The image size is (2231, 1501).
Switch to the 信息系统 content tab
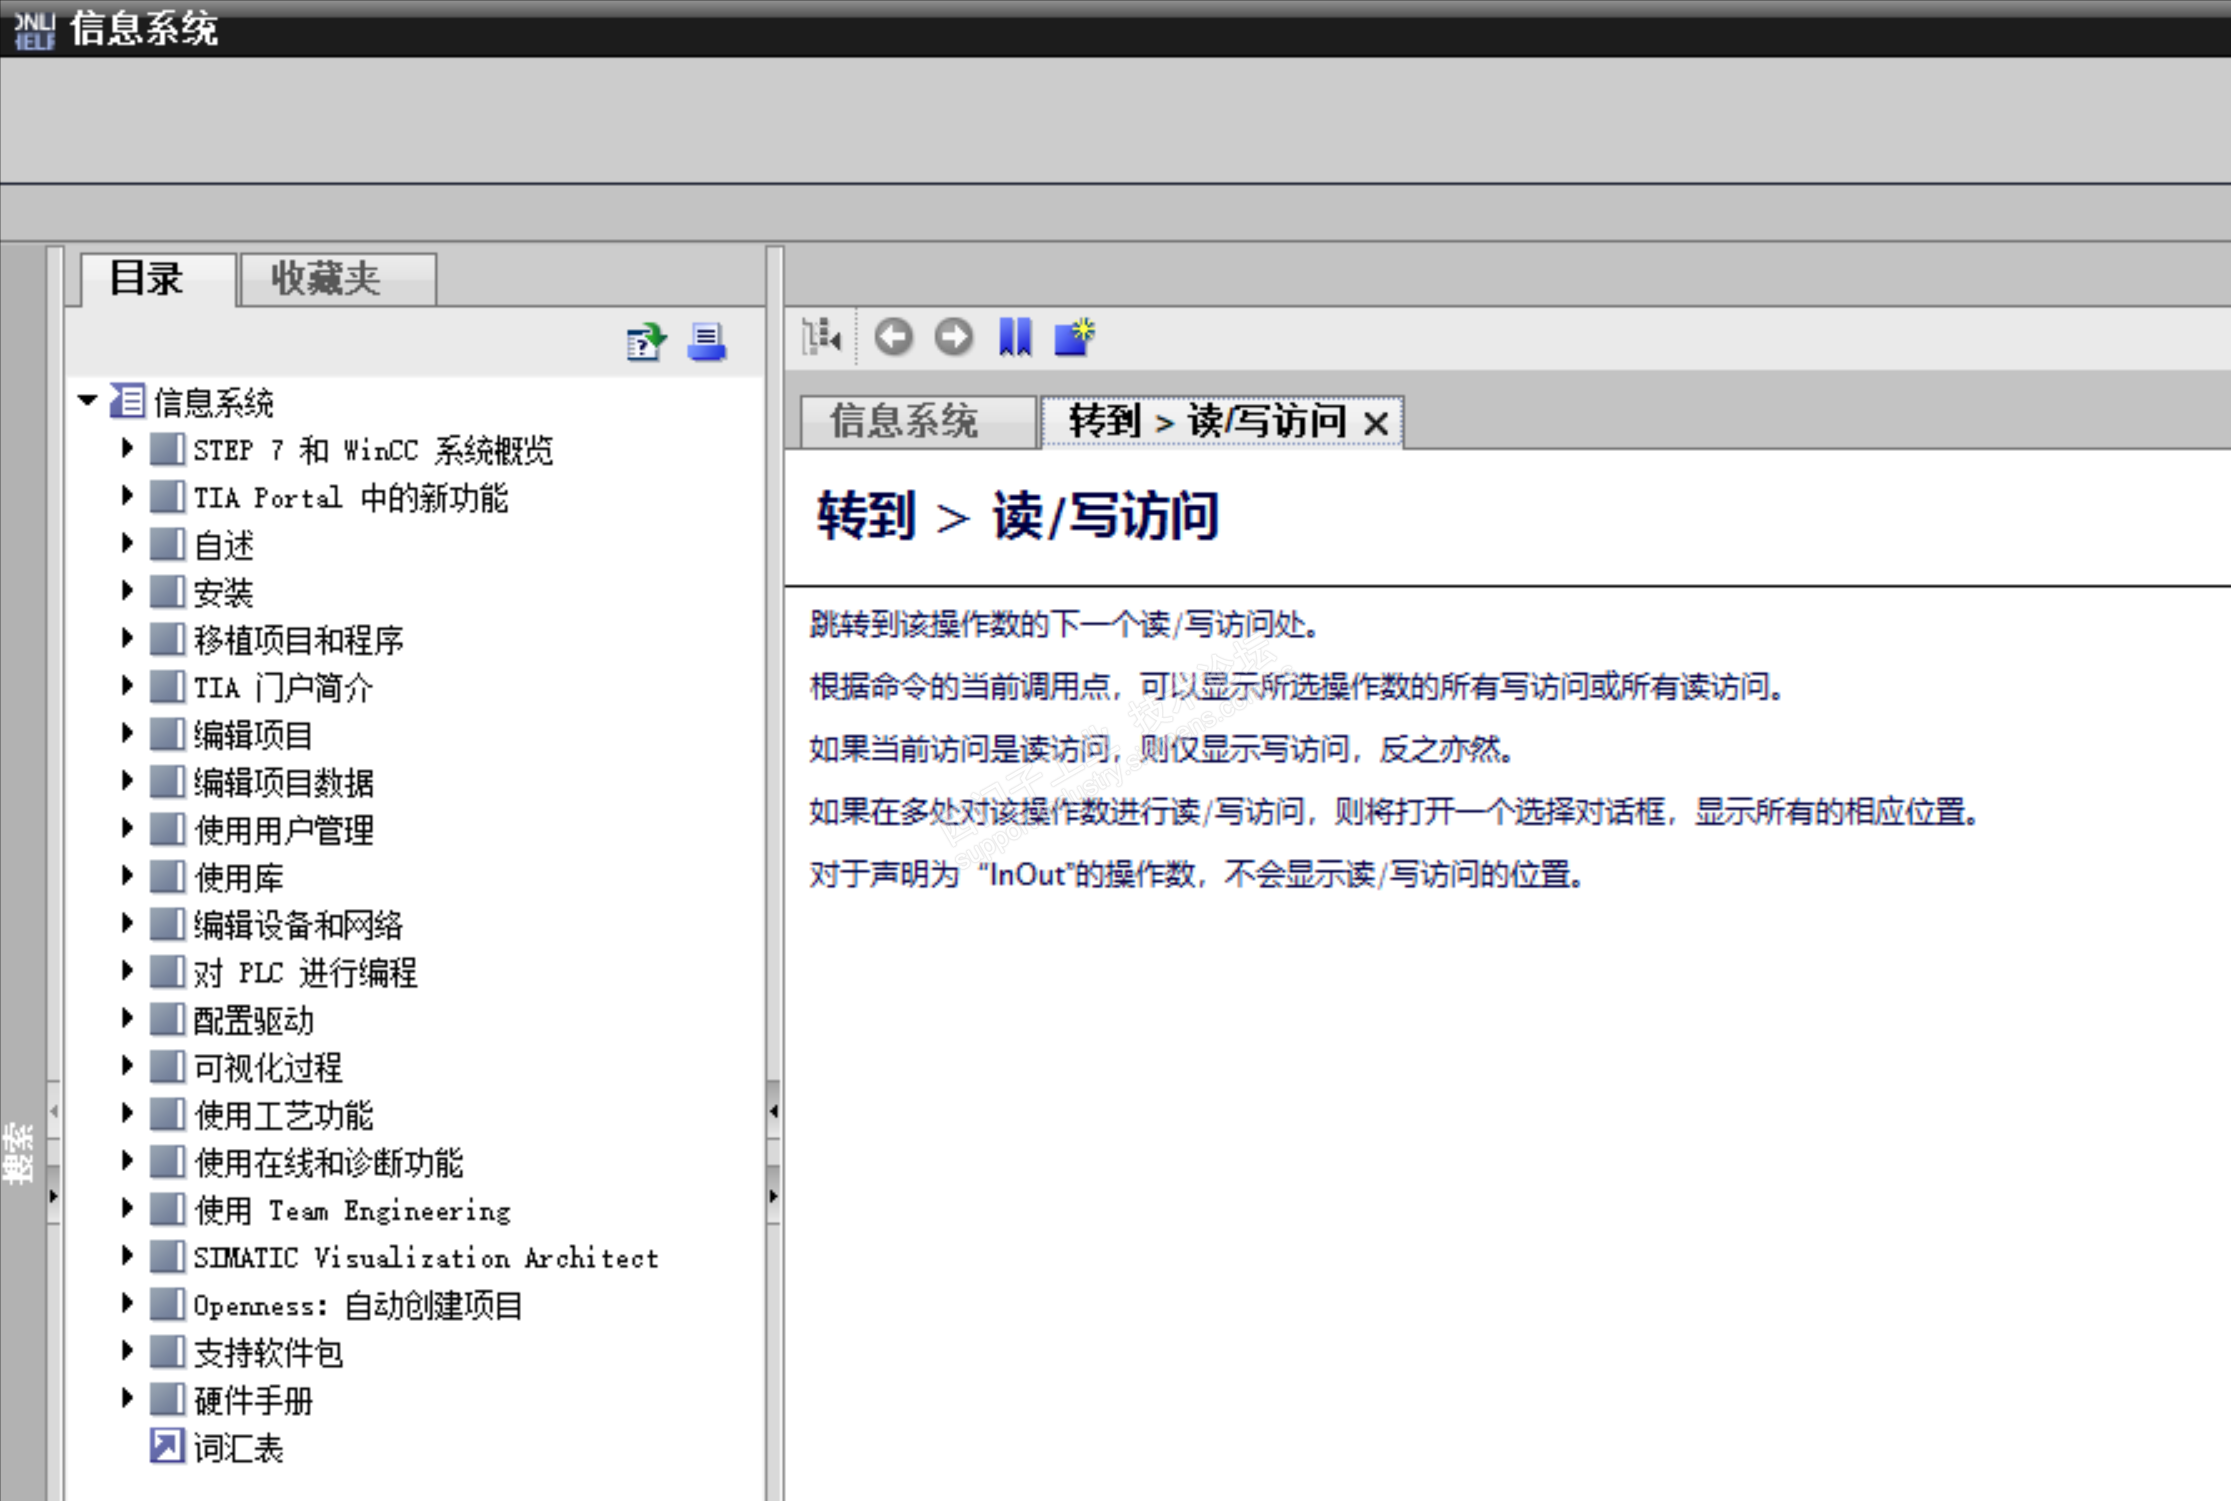point(903,421)
